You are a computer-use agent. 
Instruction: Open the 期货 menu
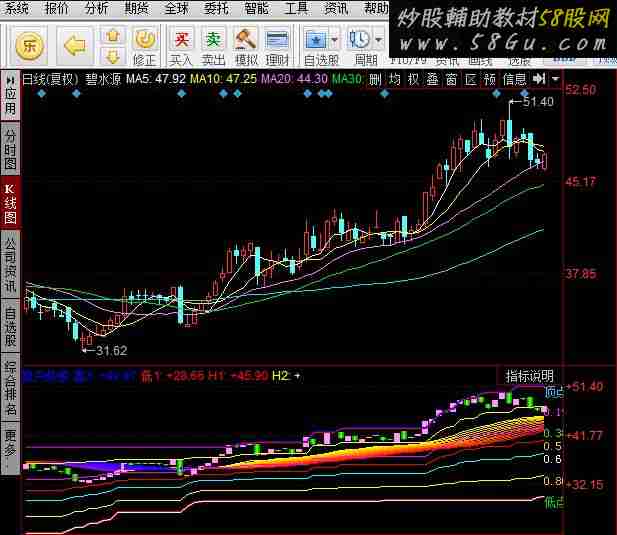point(136,8)
